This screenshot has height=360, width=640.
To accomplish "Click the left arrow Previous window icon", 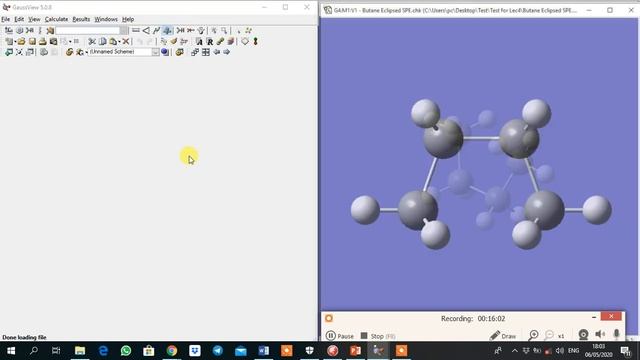I will (x=216, y=52).
